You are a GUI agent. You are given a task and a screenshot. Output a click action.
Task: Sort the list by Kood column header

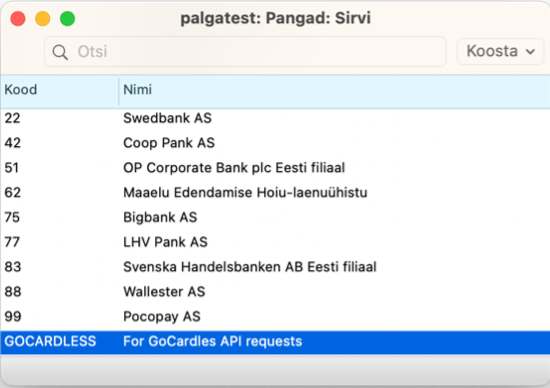point(60,90)
